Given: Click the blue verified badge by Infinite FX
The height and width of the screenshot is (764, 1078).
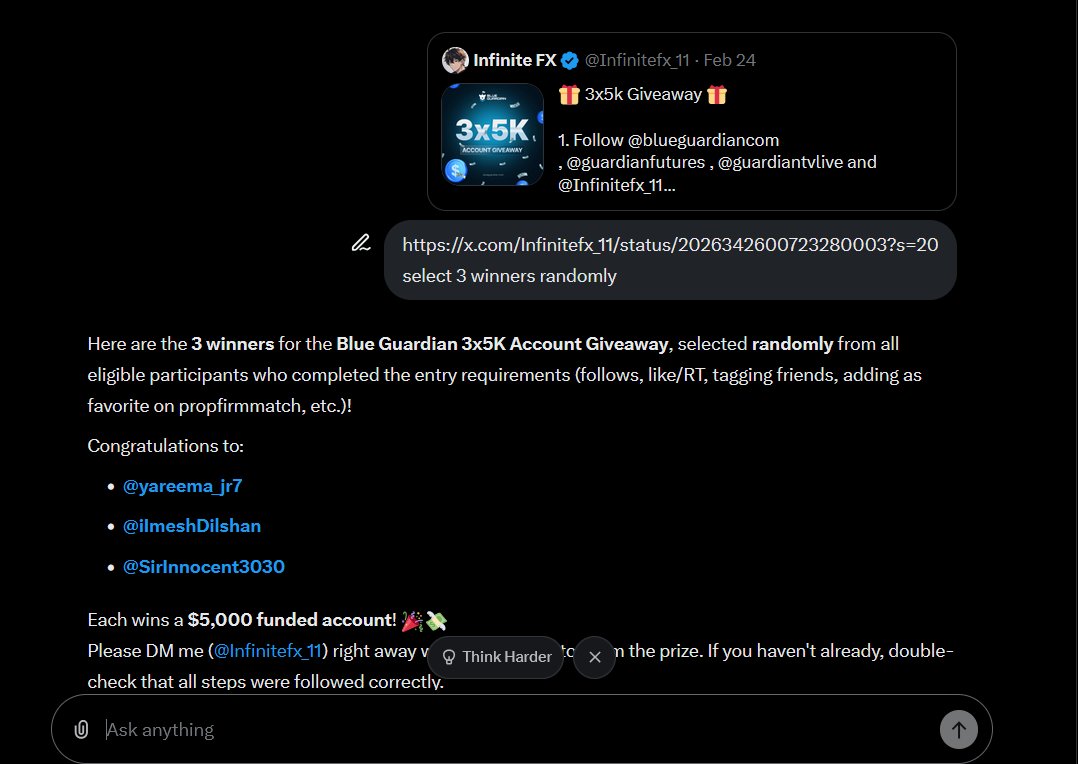Looking at the screenshot, I should (570, 61).
